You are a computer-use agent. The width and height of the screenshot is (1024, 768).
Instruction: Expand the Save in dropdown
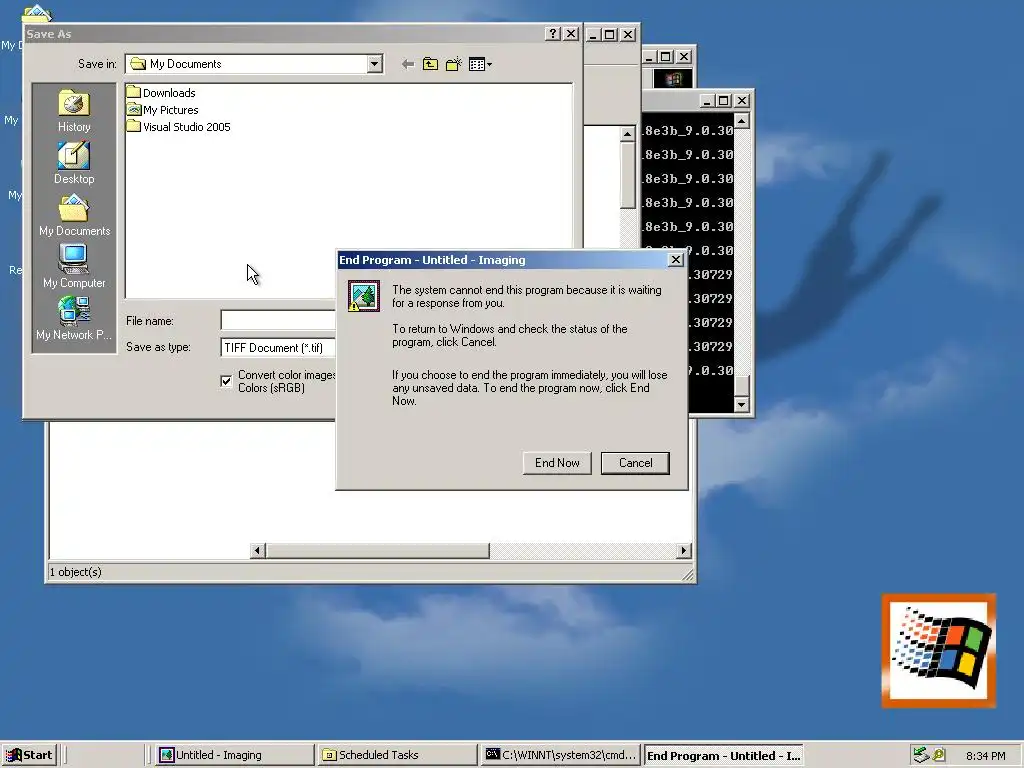(374, 64)
